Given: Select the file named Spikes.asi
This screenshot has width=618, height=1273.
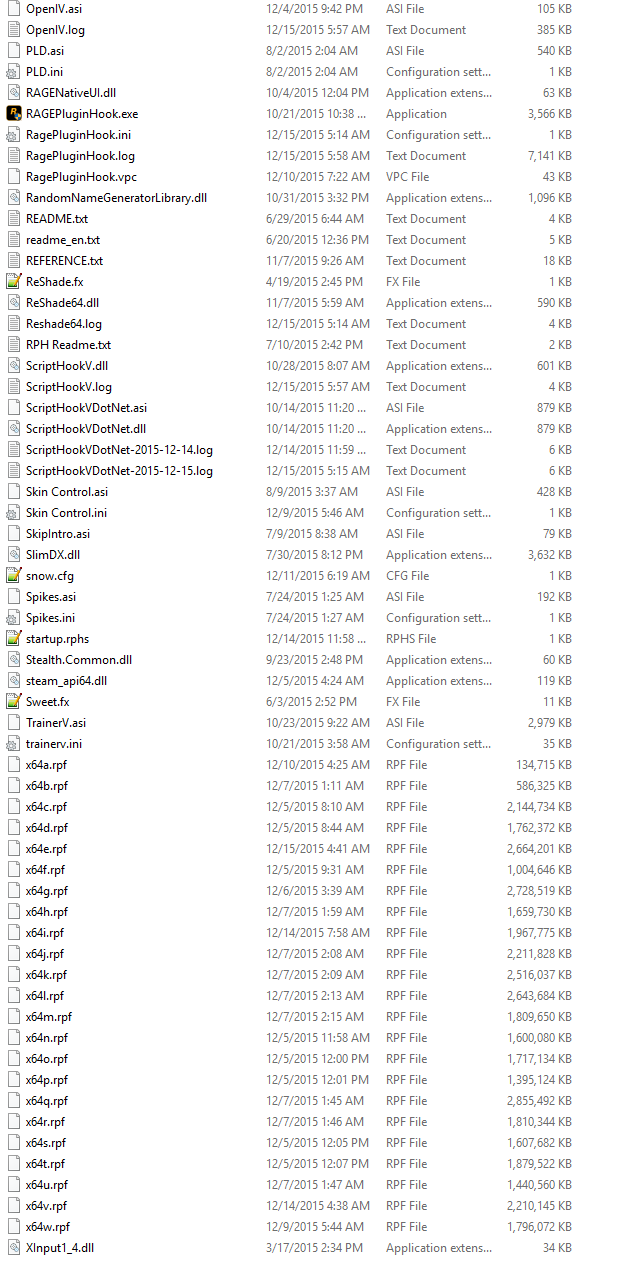Looking at the screenshot, I should (51, 597).
